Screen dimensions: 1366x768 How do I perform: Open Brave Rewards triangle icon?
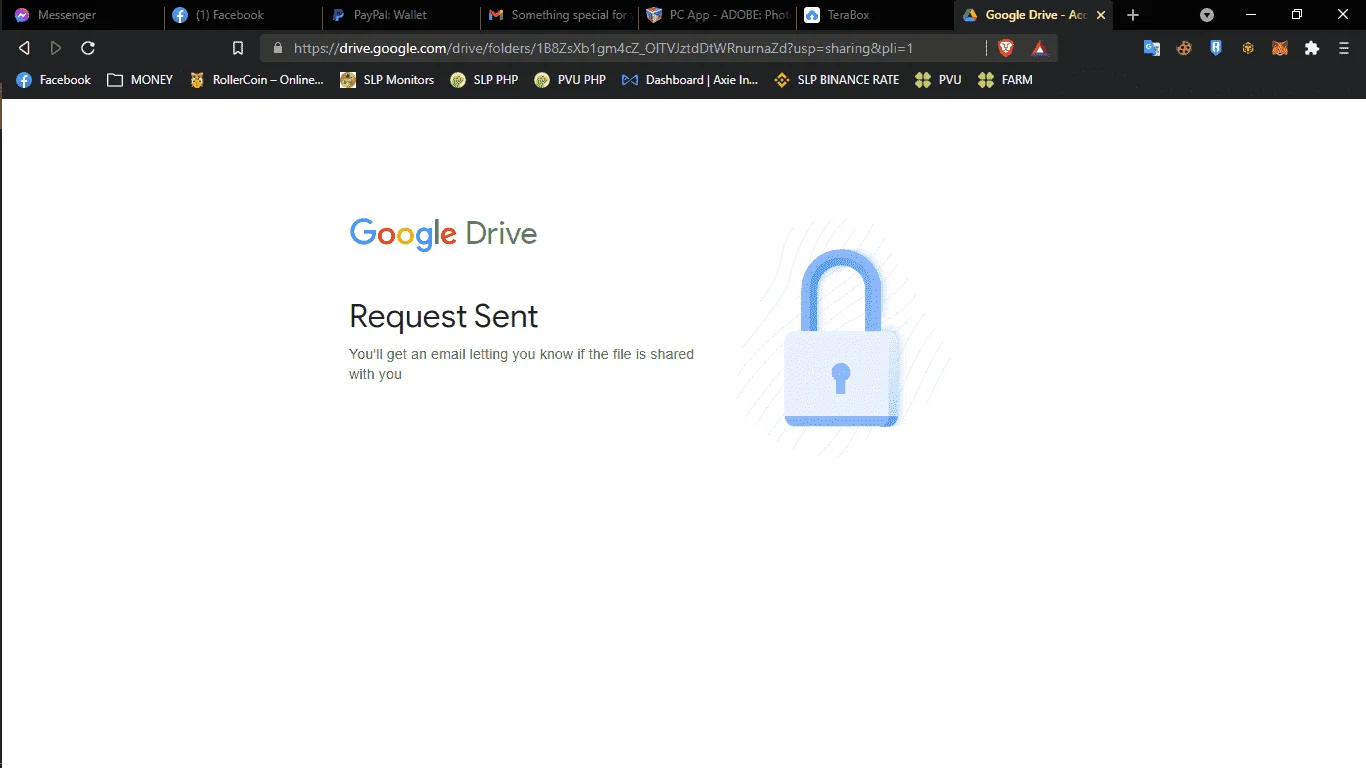click(x=1040, y=48)
